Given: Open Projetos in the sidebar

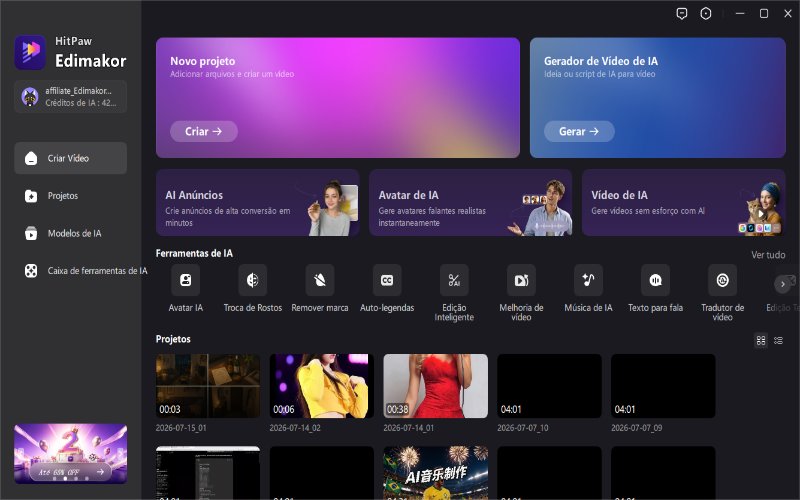Looking at the screenshot, I should point(70,195).
